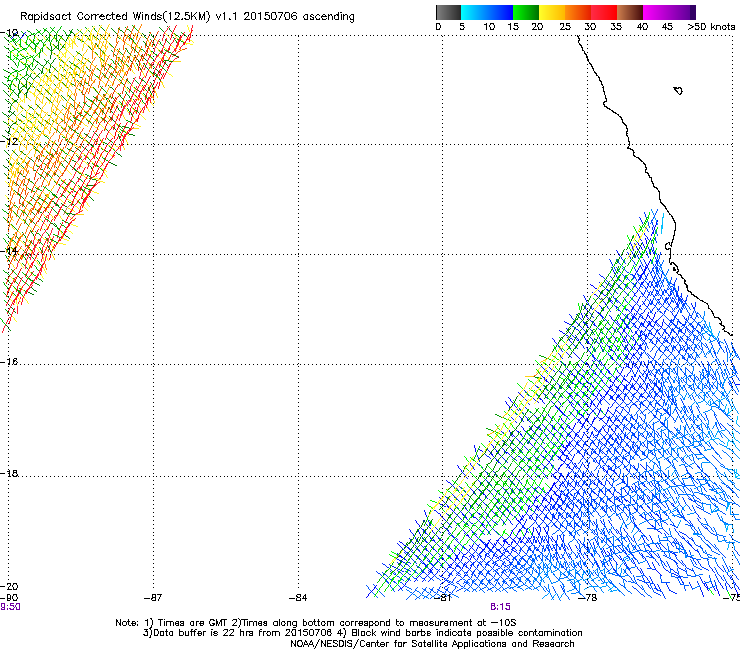Select the cyan 5-10 knots color band

tap(474, 12)
